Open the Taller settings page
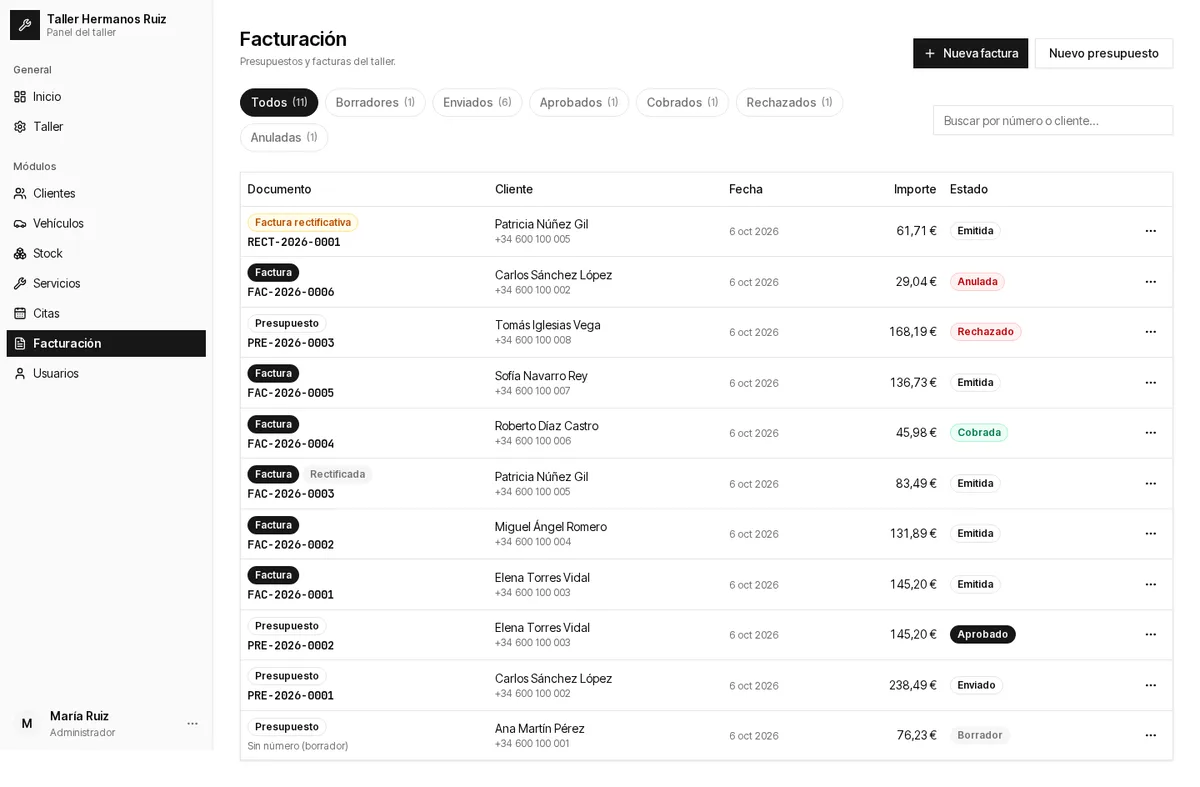This screenshot has width=1200, height=787. point(106,127)
